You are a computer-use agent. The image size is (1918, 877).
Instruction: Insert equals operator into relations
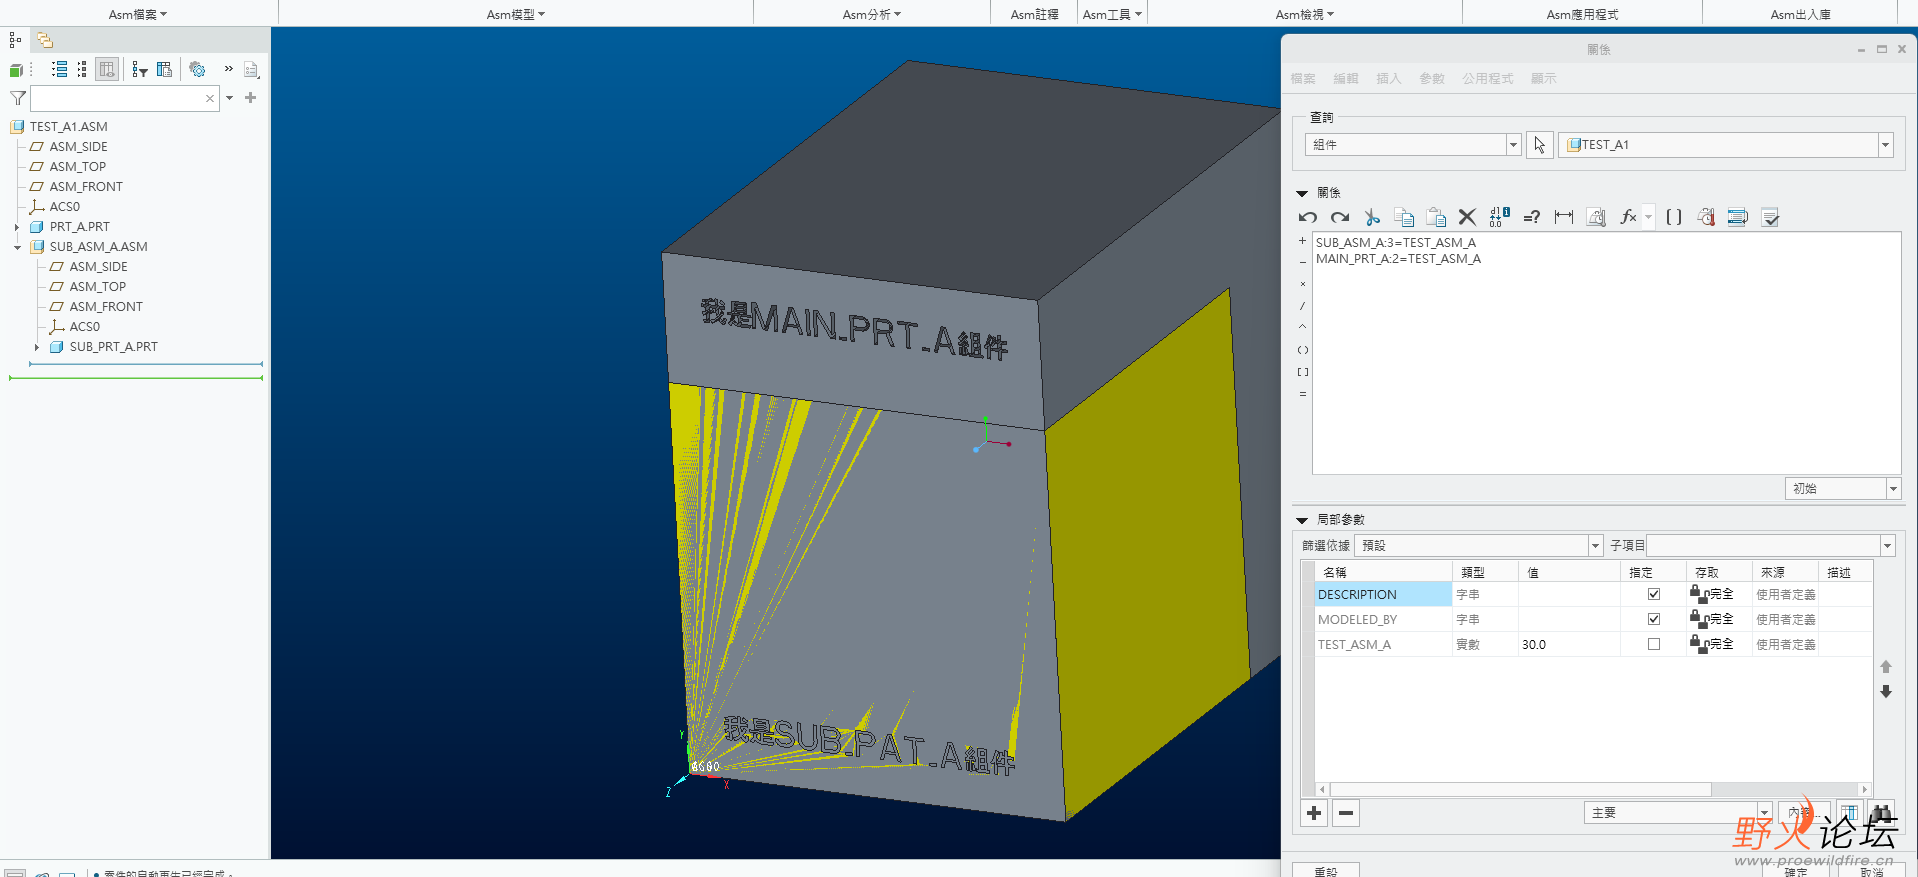(1302, 394)
